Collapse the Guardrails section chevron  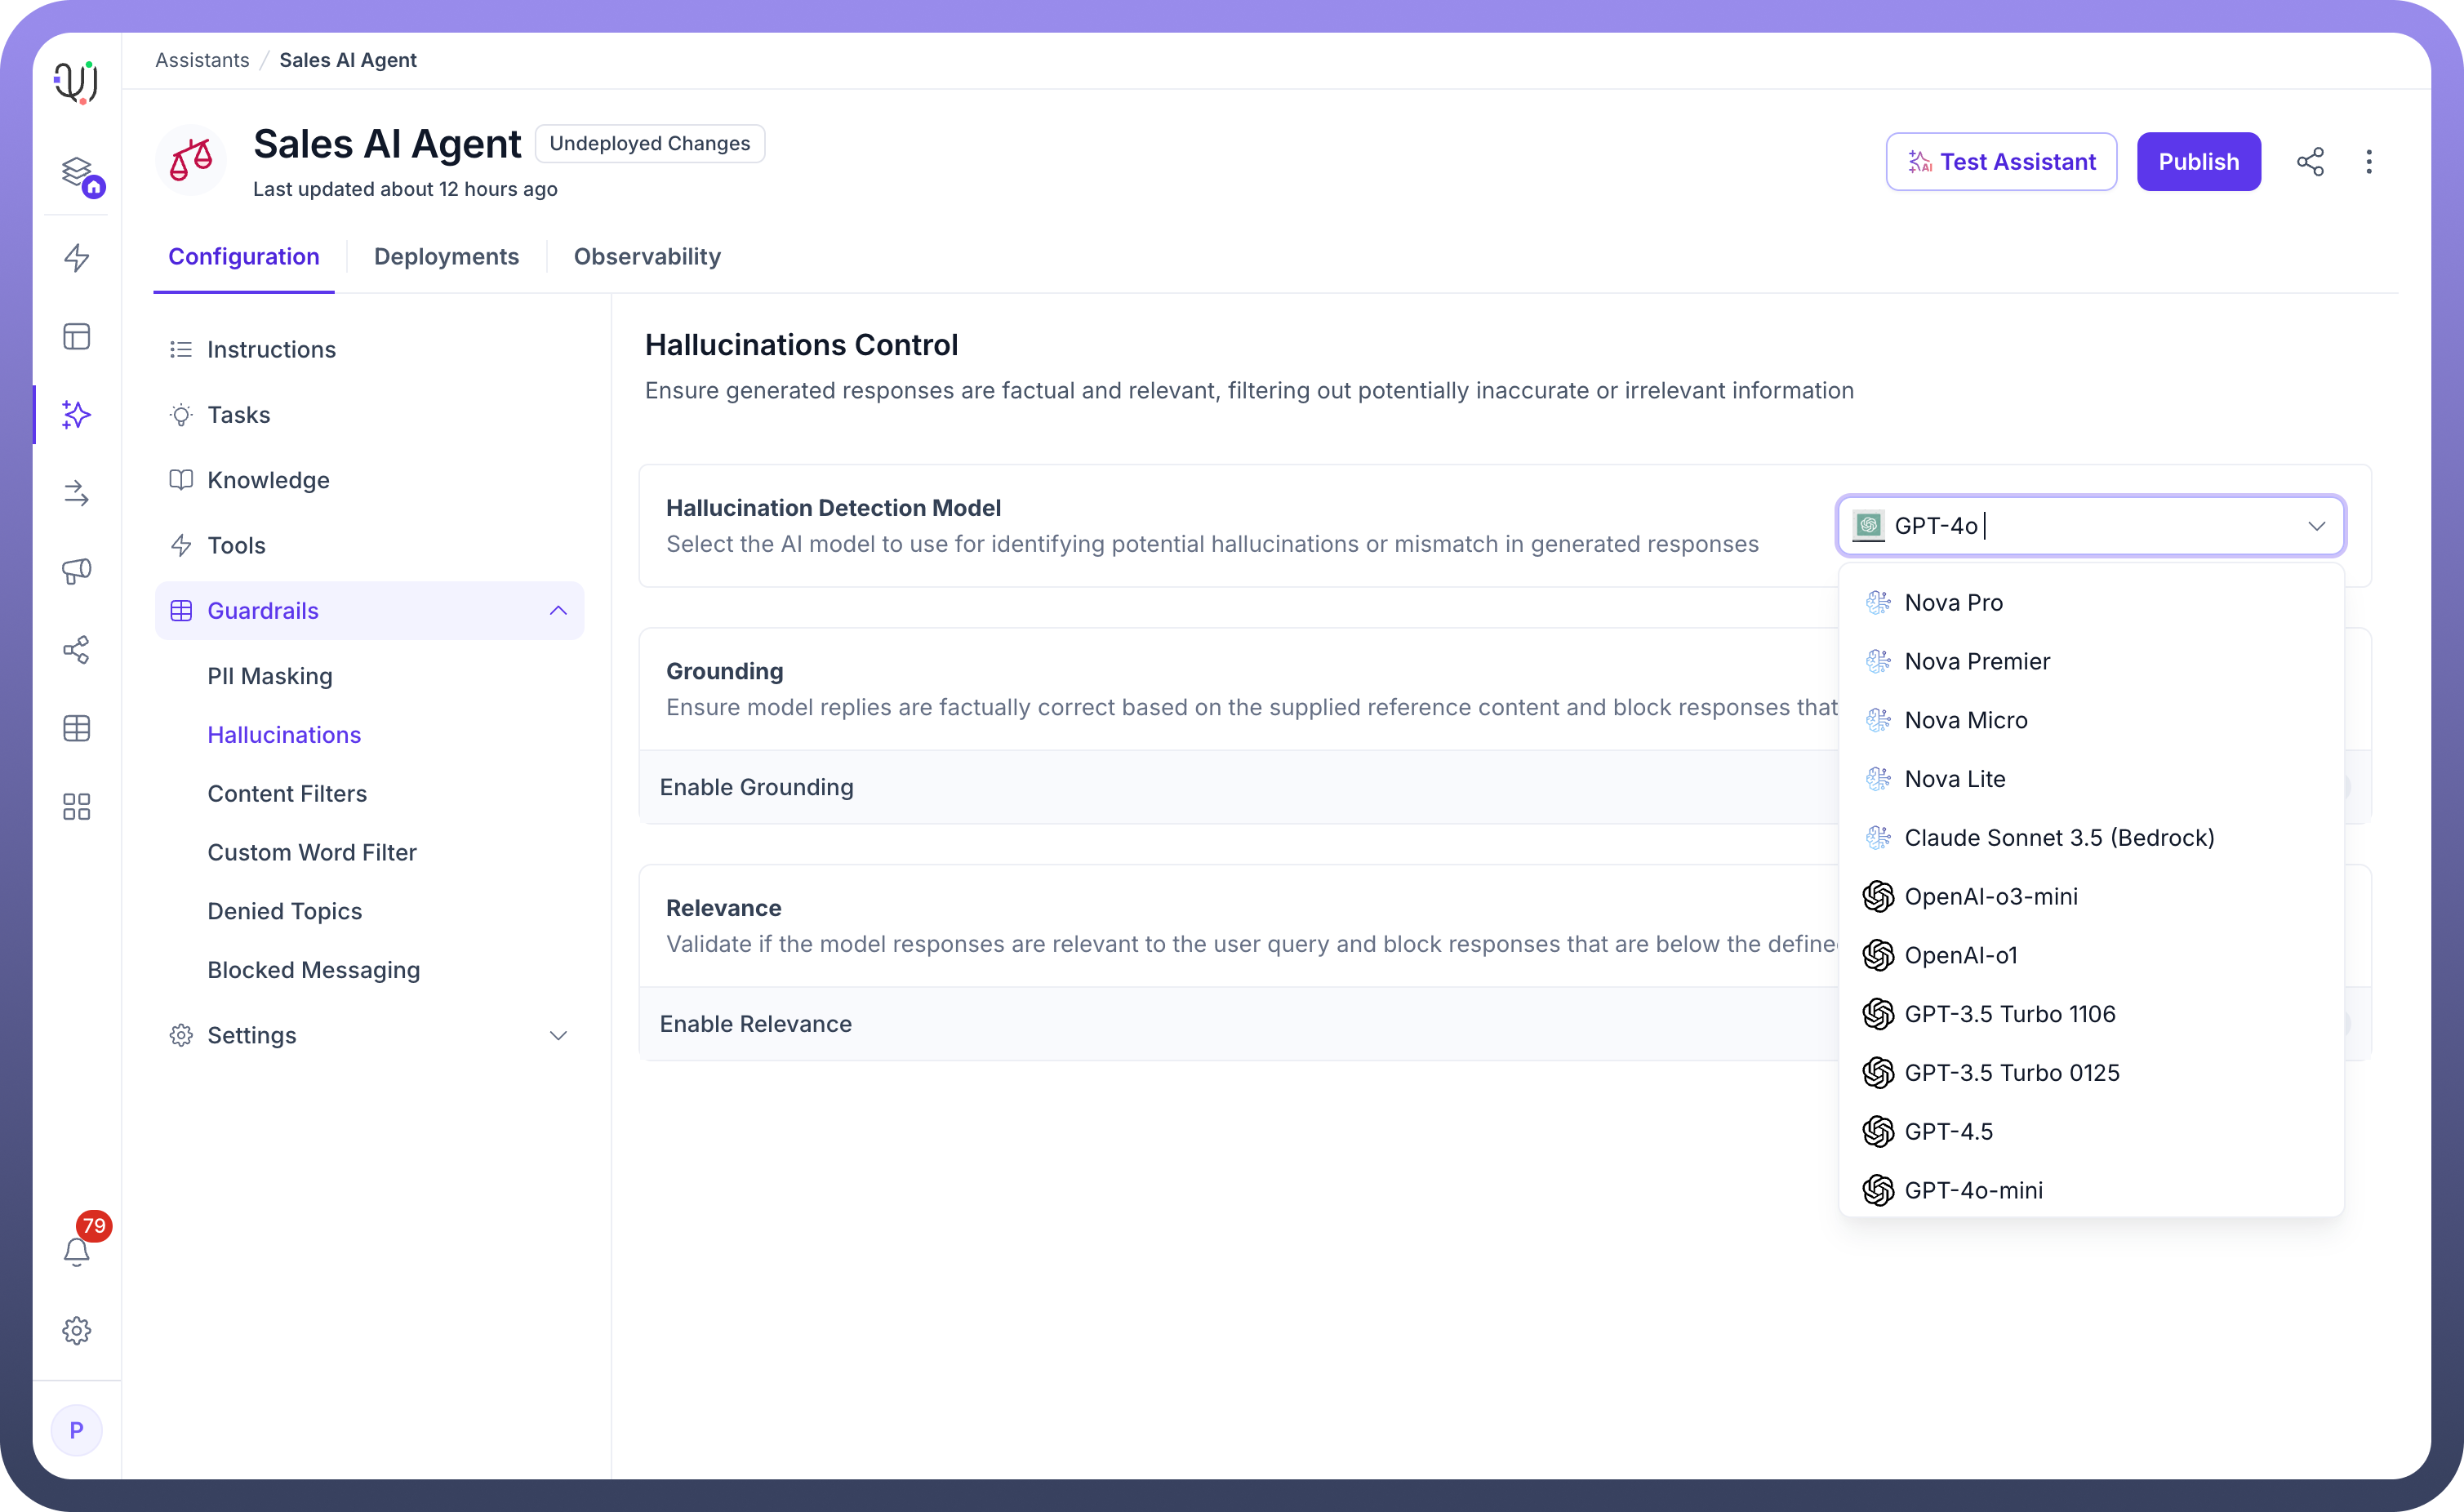pos(558,611)
